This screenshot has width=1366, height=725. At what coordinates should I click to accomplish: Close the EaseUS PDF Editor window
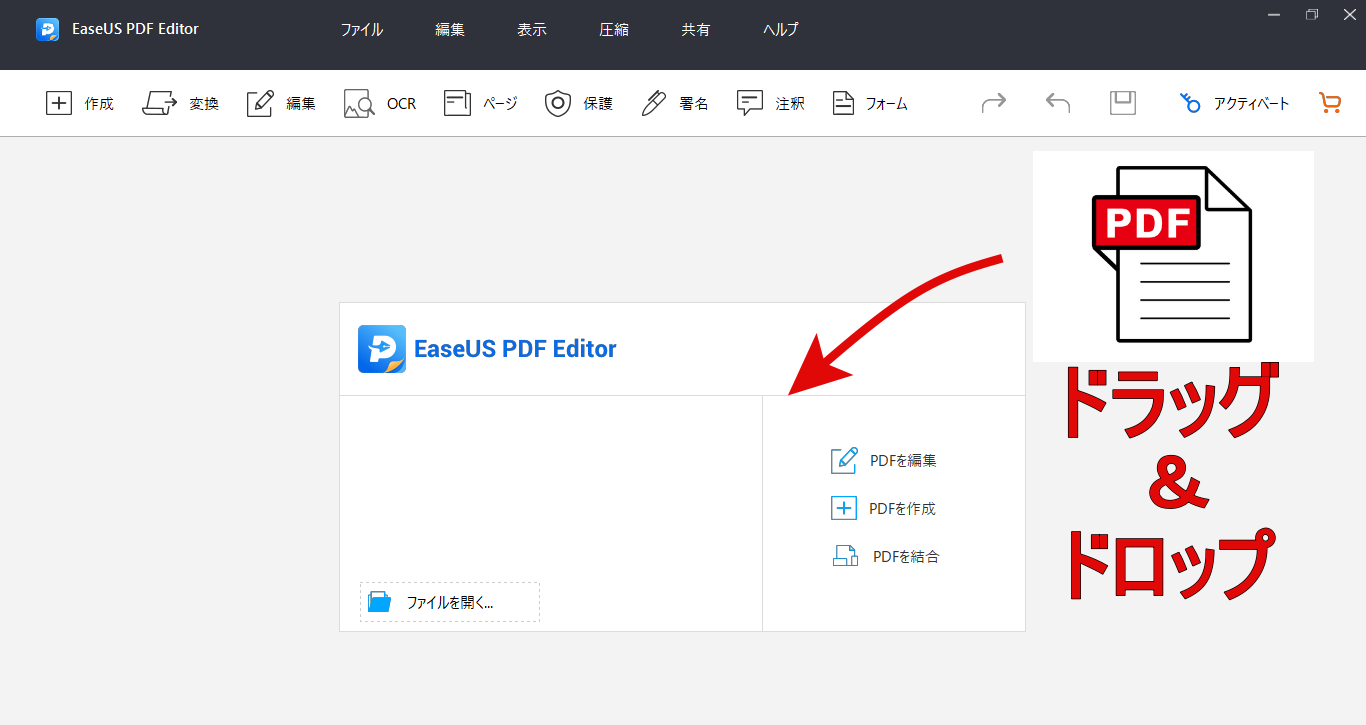point(1349,14)
